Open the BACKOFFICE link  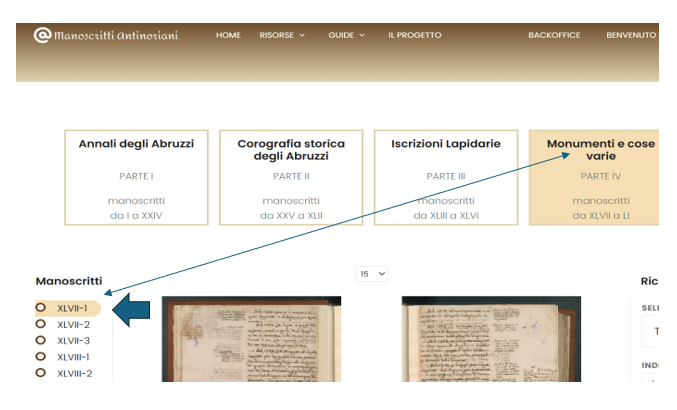(x=554, y=35)
